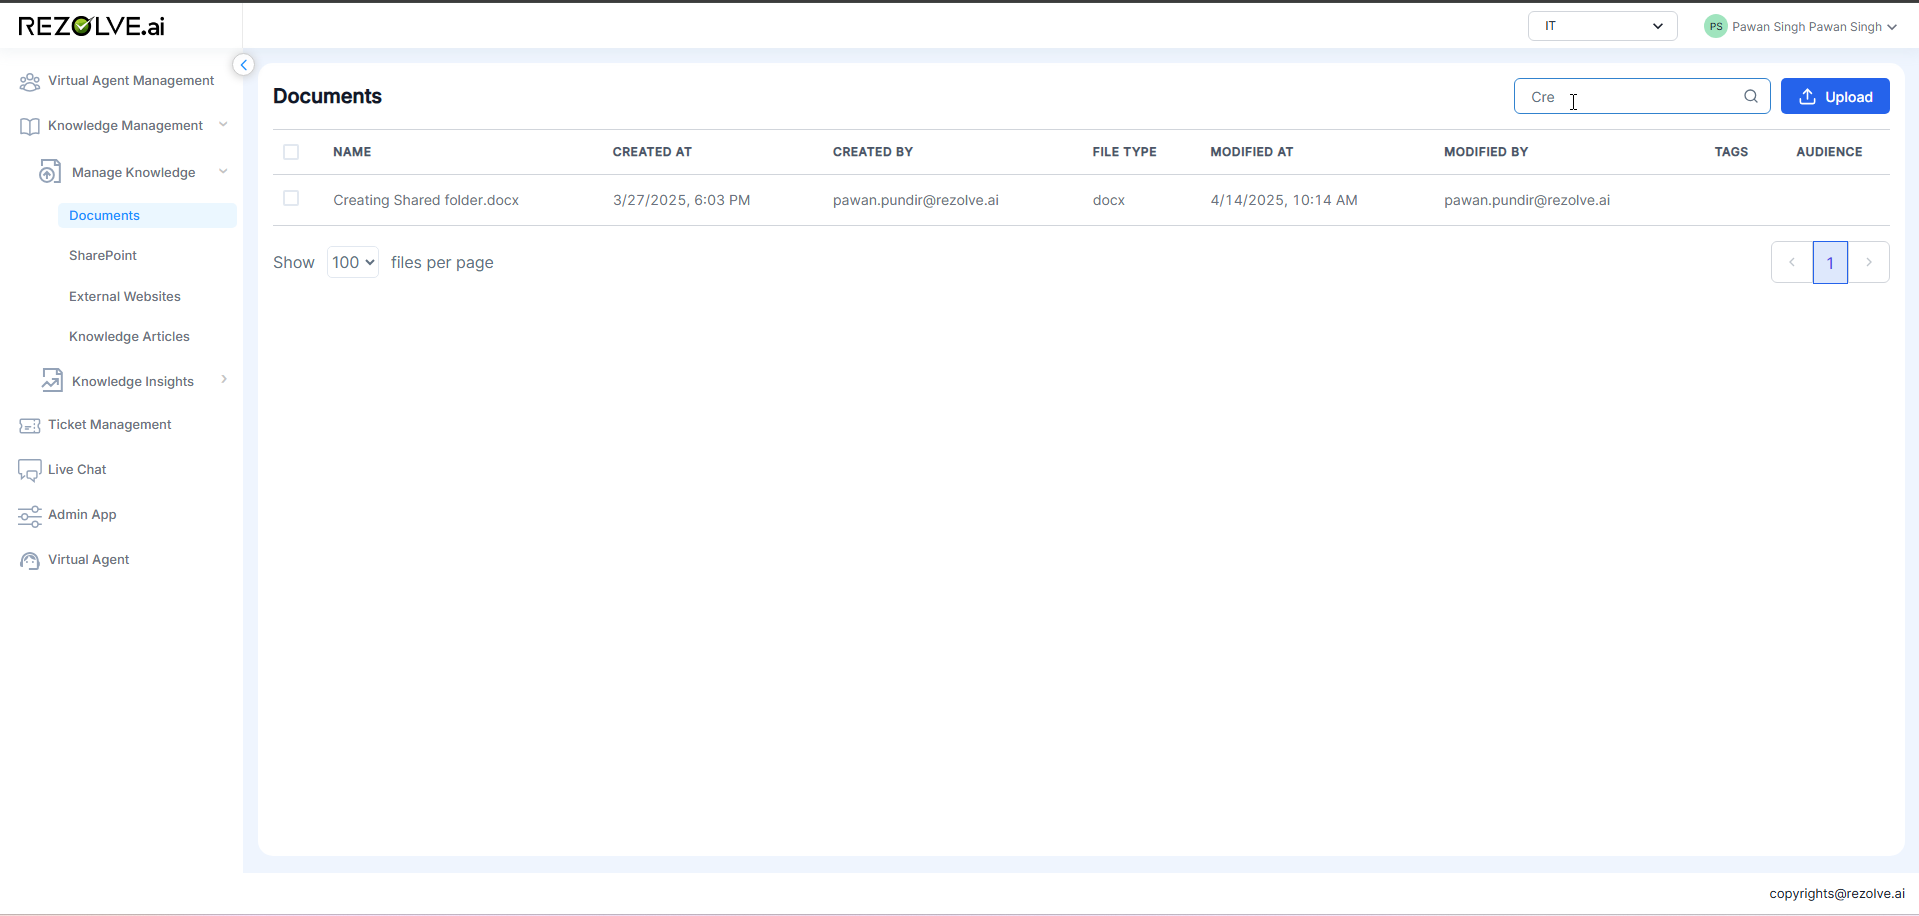Open Ticket Management section
The width and height of the screenshot is (1919, 916).
click(110, 425)
